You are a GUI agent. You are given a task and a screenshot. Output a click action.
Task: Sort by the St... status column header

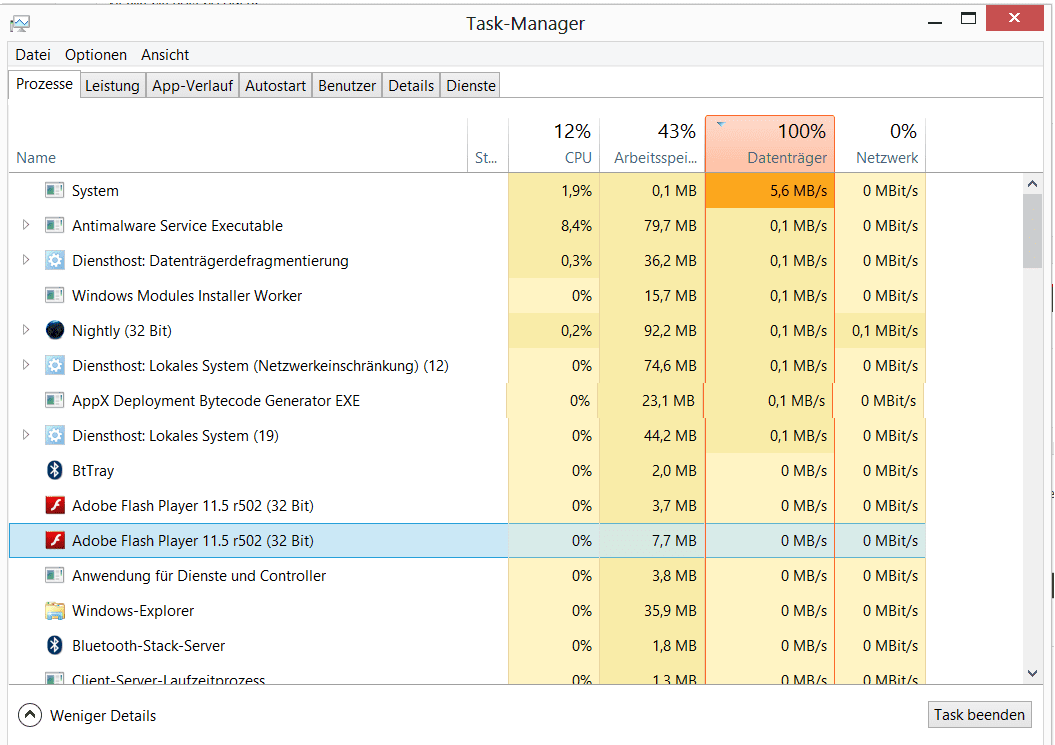click(487, 145)
